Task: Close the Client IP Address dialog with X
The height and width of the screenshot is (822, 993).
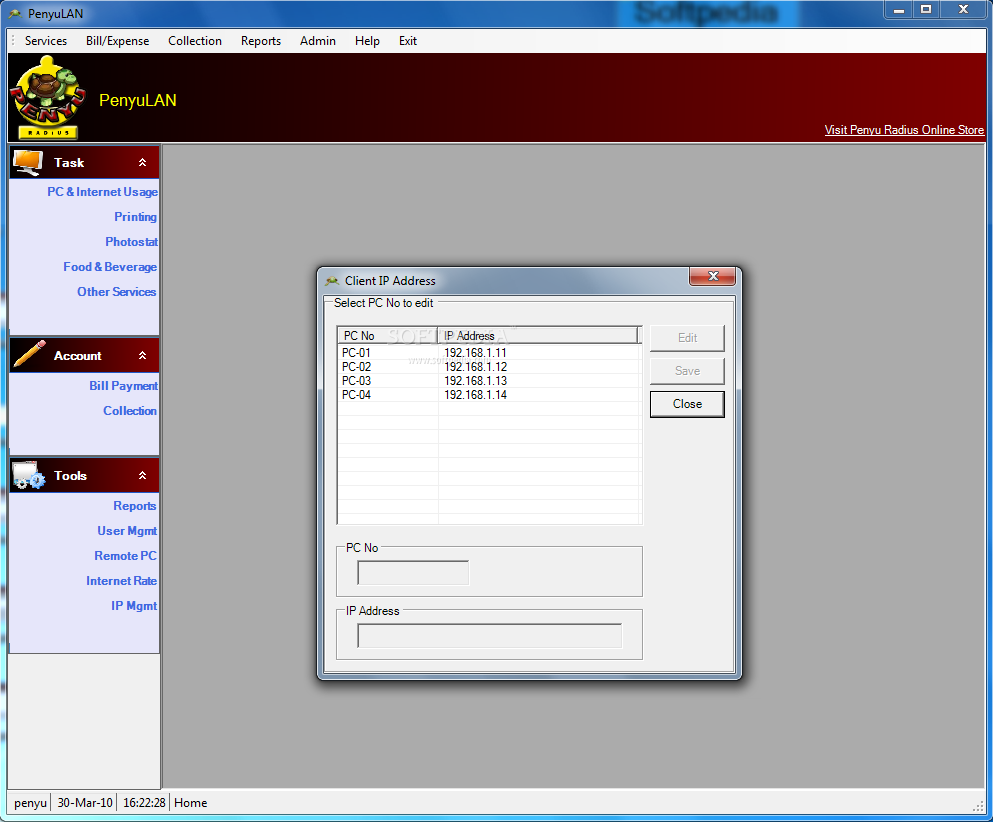Action: [712, 276]
